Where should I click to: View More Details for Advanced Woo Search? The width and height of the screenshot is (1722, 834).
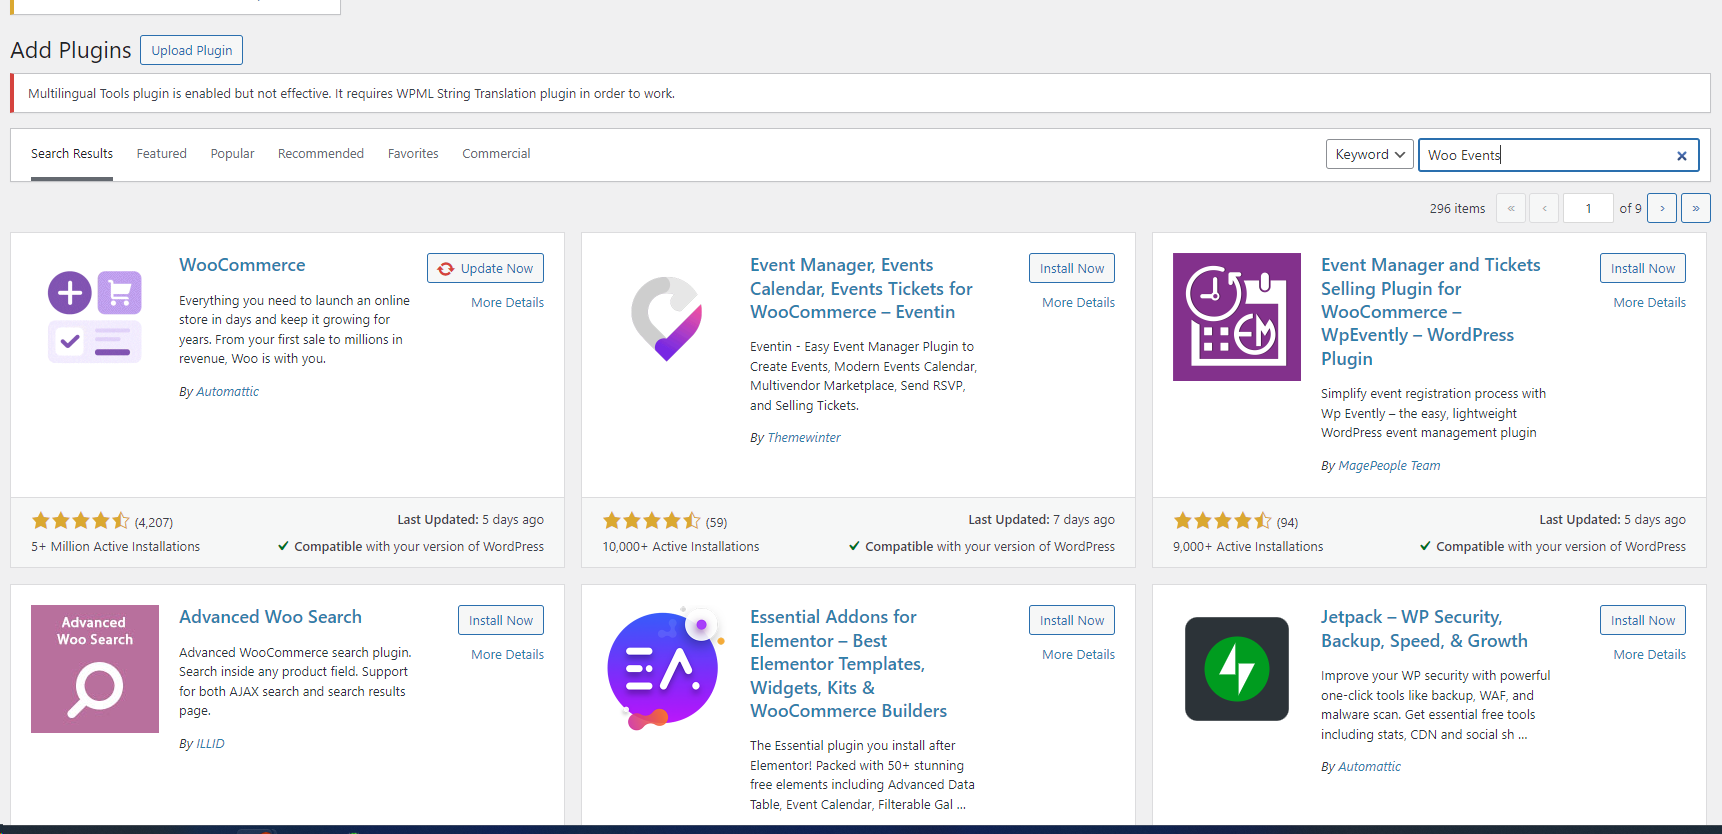(x=508, y=655)
